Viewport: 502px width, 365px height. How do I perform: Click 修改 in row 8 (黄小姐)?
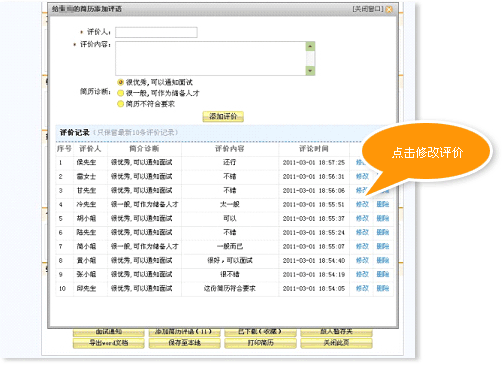tap(362, 260)
